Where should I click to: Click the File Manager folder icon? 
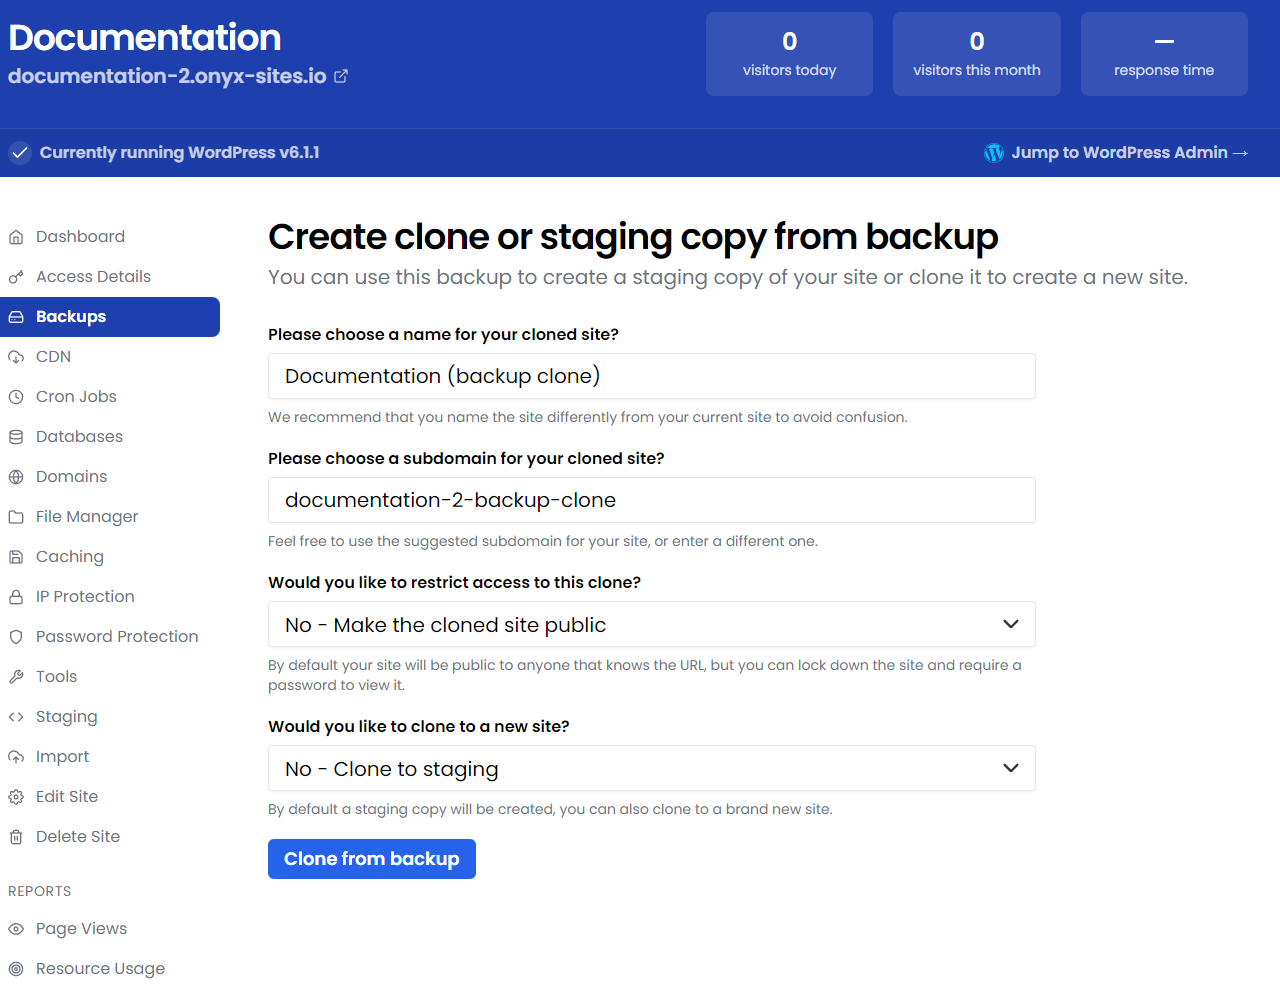pos(16,517)
